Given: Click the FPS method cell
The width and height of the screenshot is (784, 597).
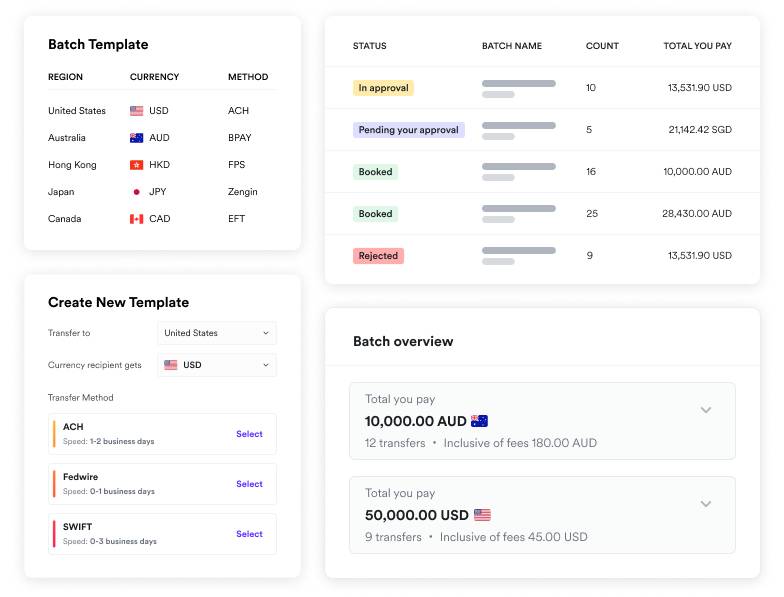Looking at the screenshot, I should [236, 164].
